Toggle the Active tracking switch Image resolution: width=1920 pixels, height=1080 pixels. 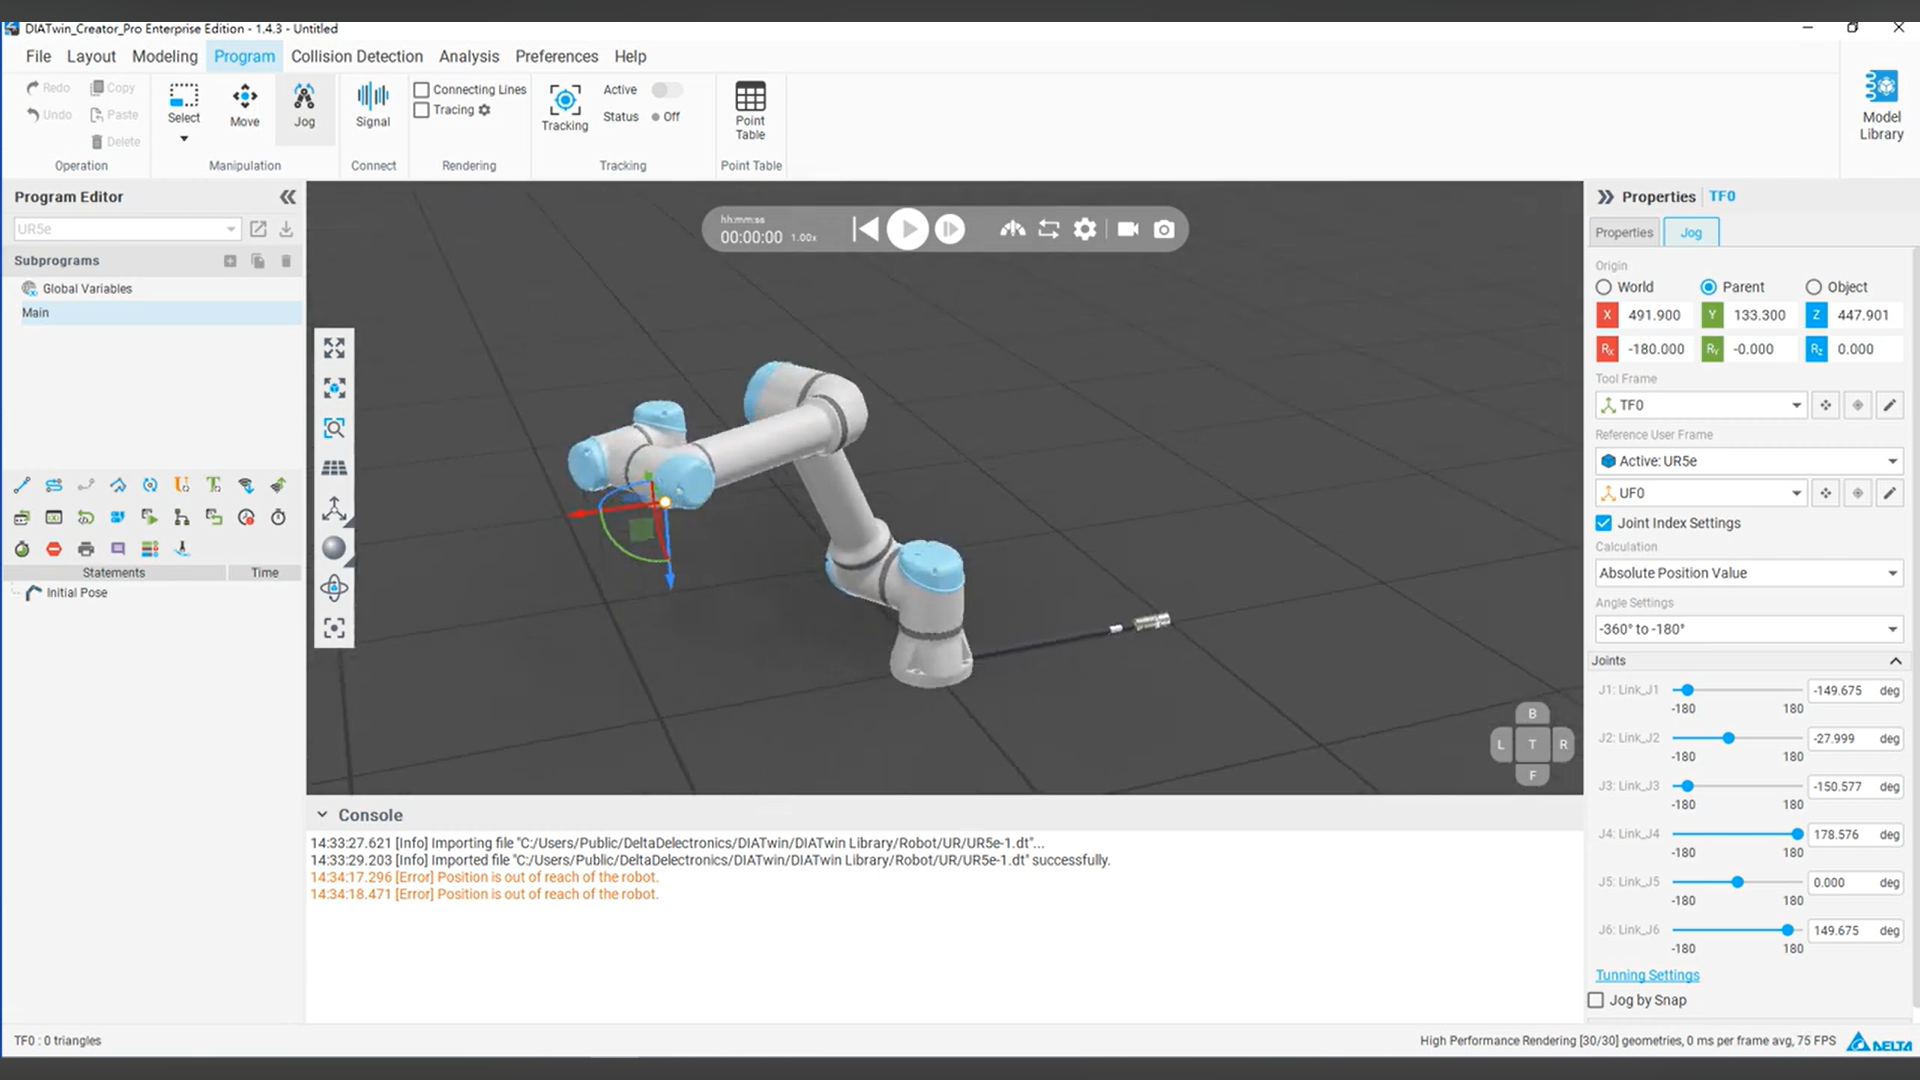pyautogui.click(x=667, y=90)
